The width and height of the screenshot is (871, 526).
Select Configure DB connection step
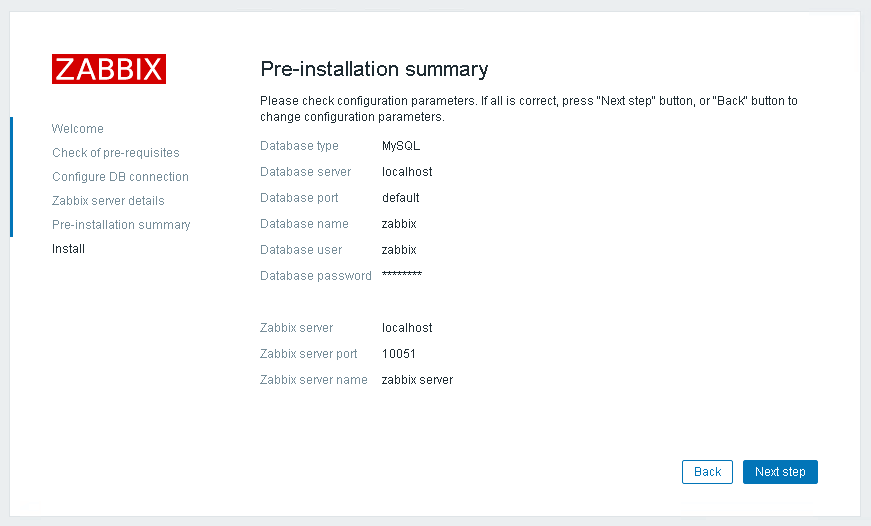pyautogui.click(x=120, y=177)
